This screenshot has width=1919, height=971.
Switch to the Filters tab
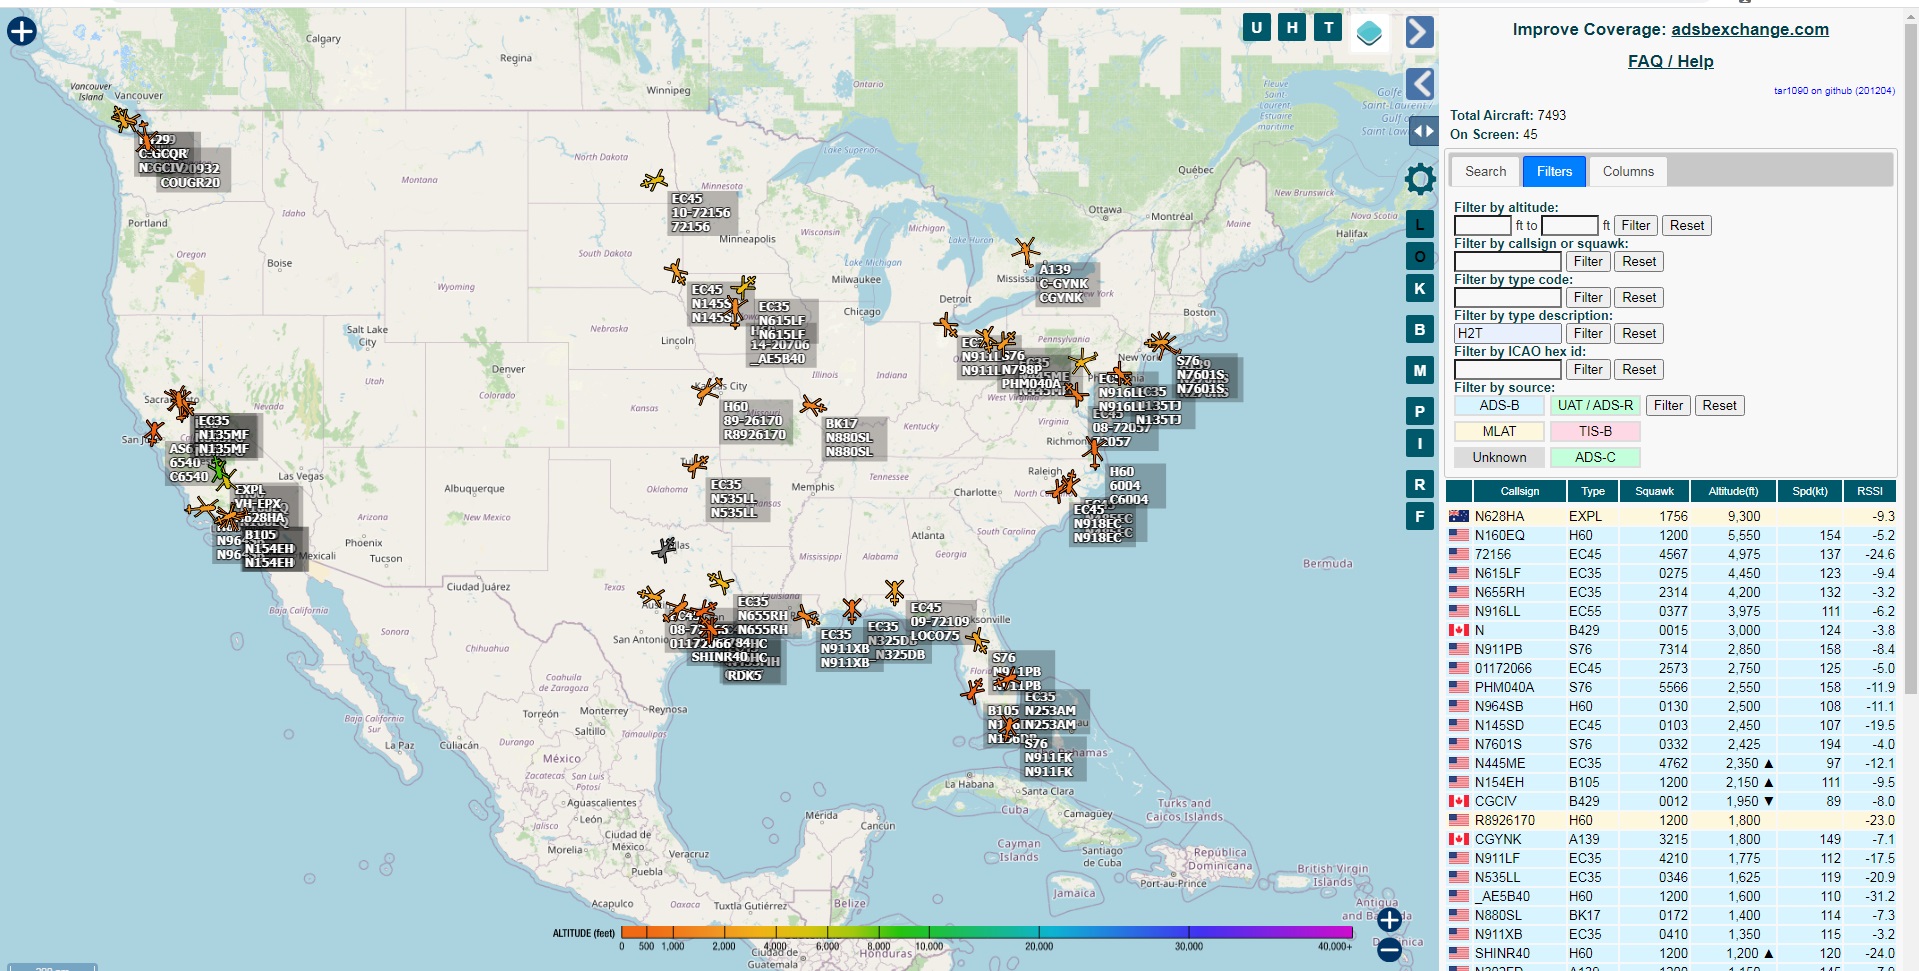(1554, 171)
